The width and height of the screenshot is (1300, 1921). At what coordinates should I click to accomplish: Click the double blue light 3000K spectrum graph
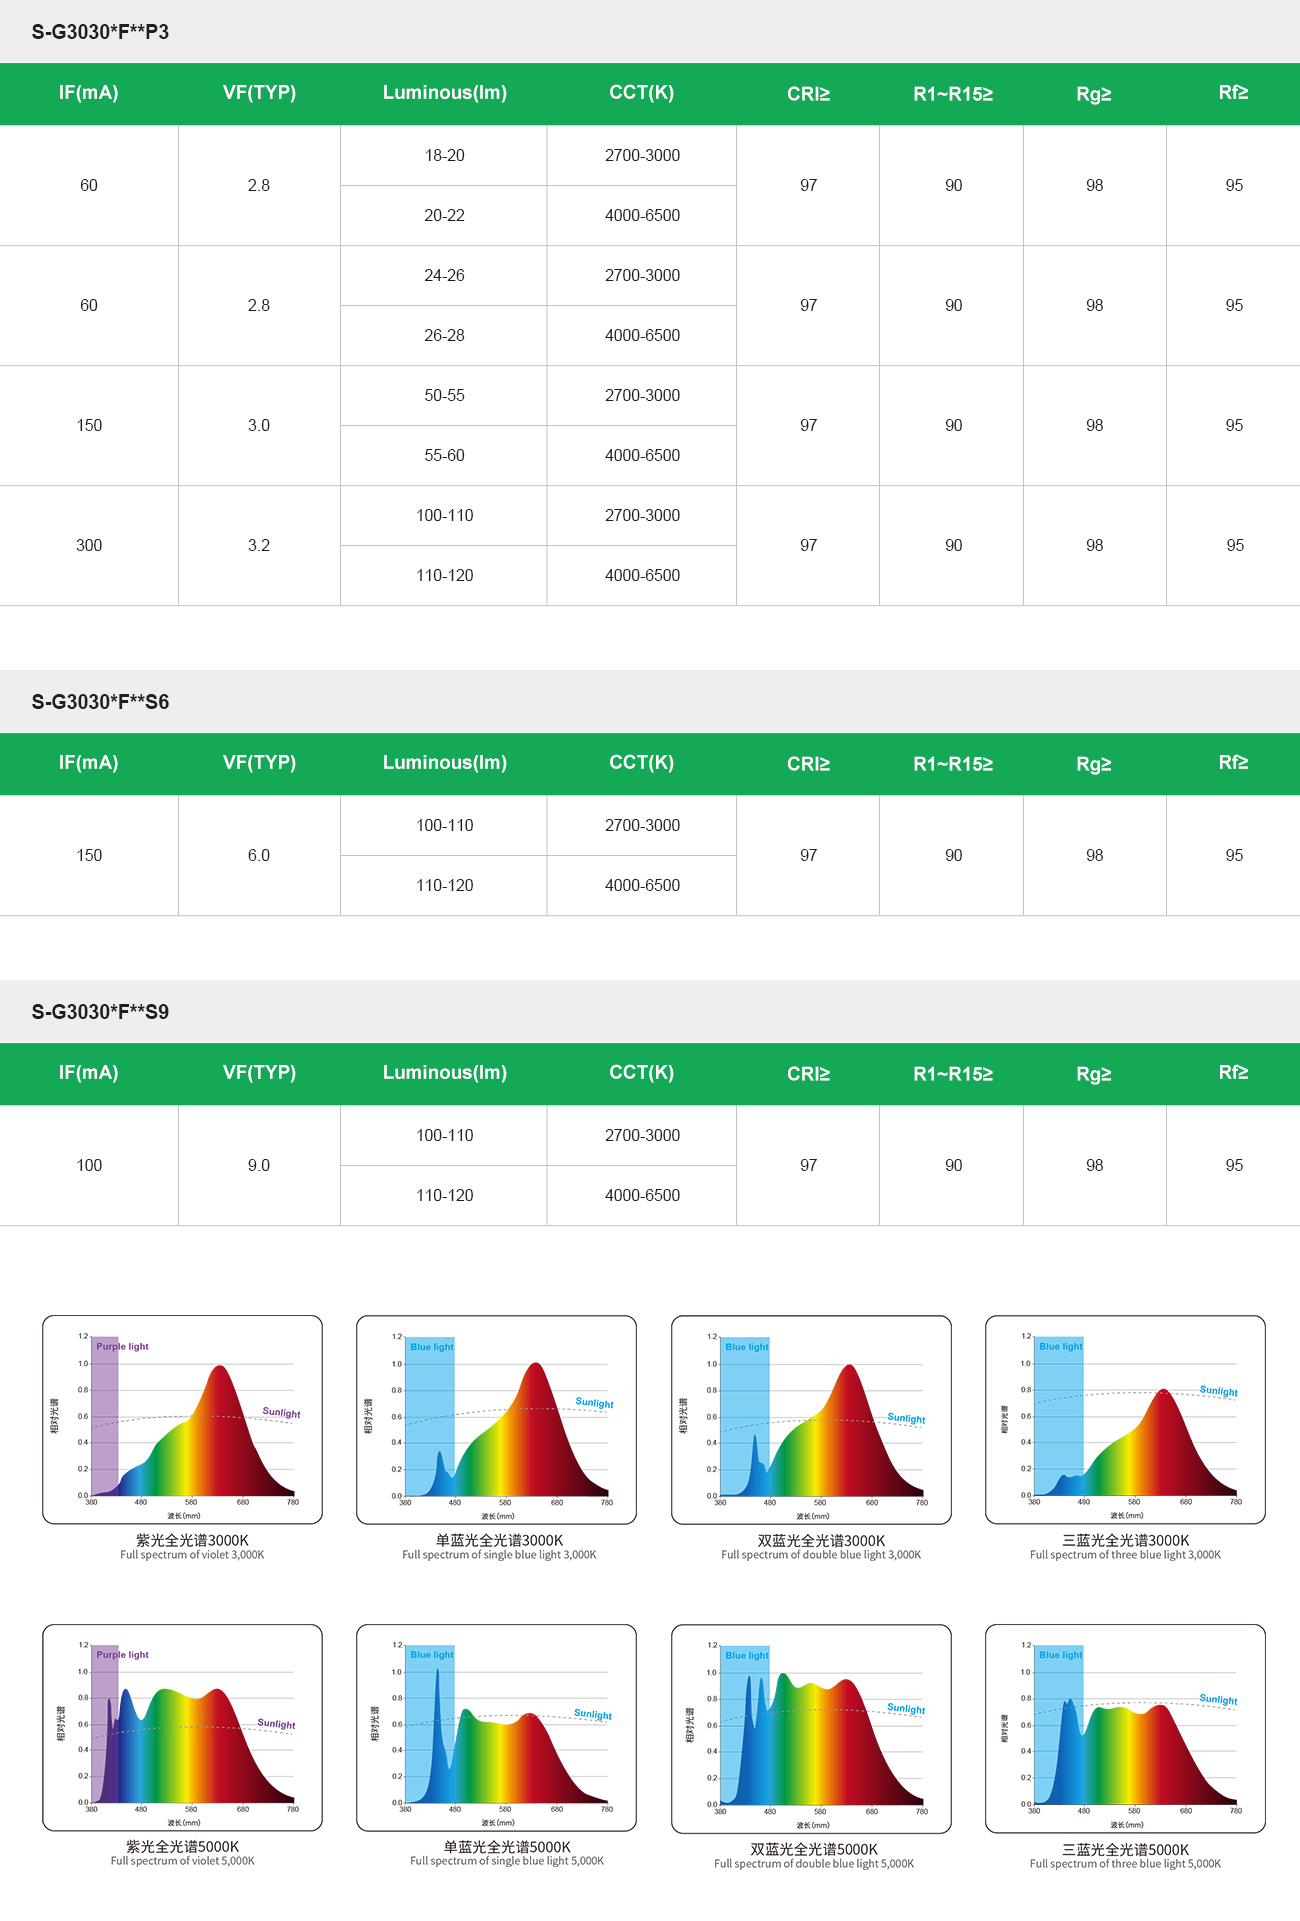point(811,1419)
